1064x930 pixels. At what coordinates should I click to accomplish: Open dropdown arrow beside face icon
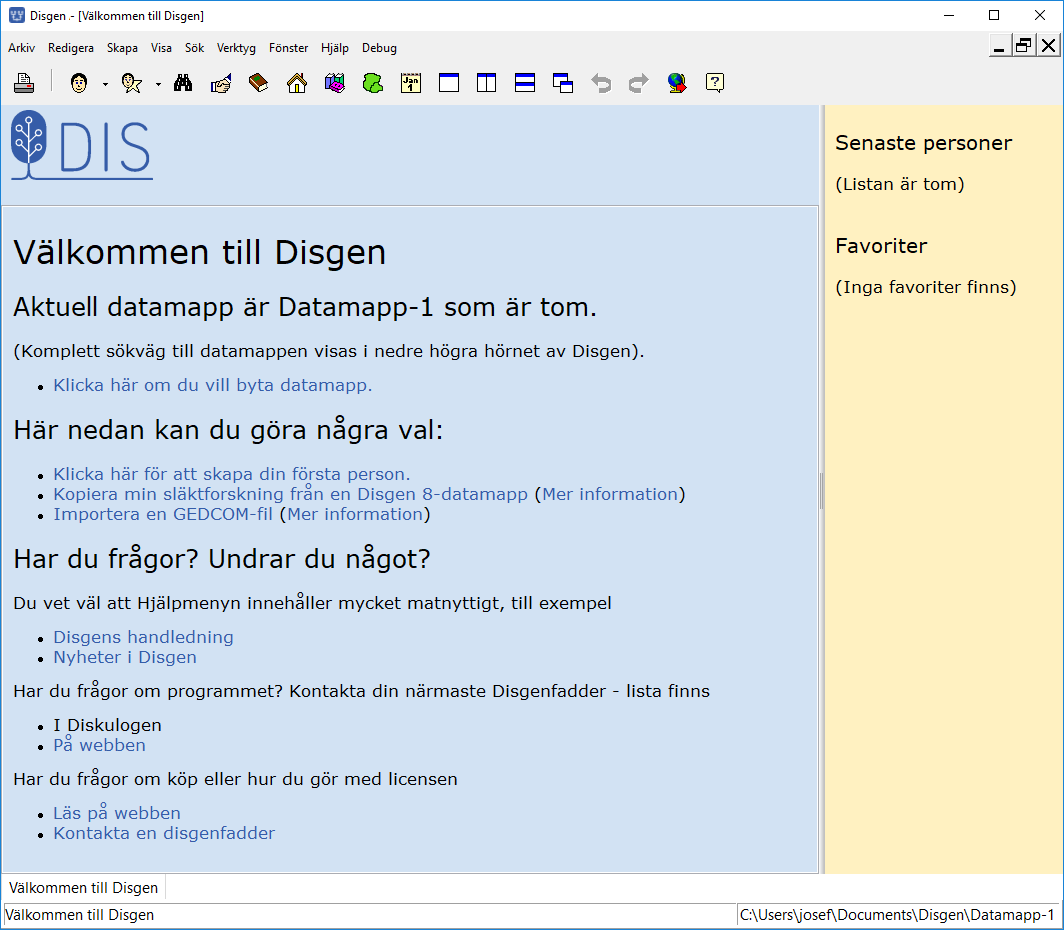[x=105, y=84]
